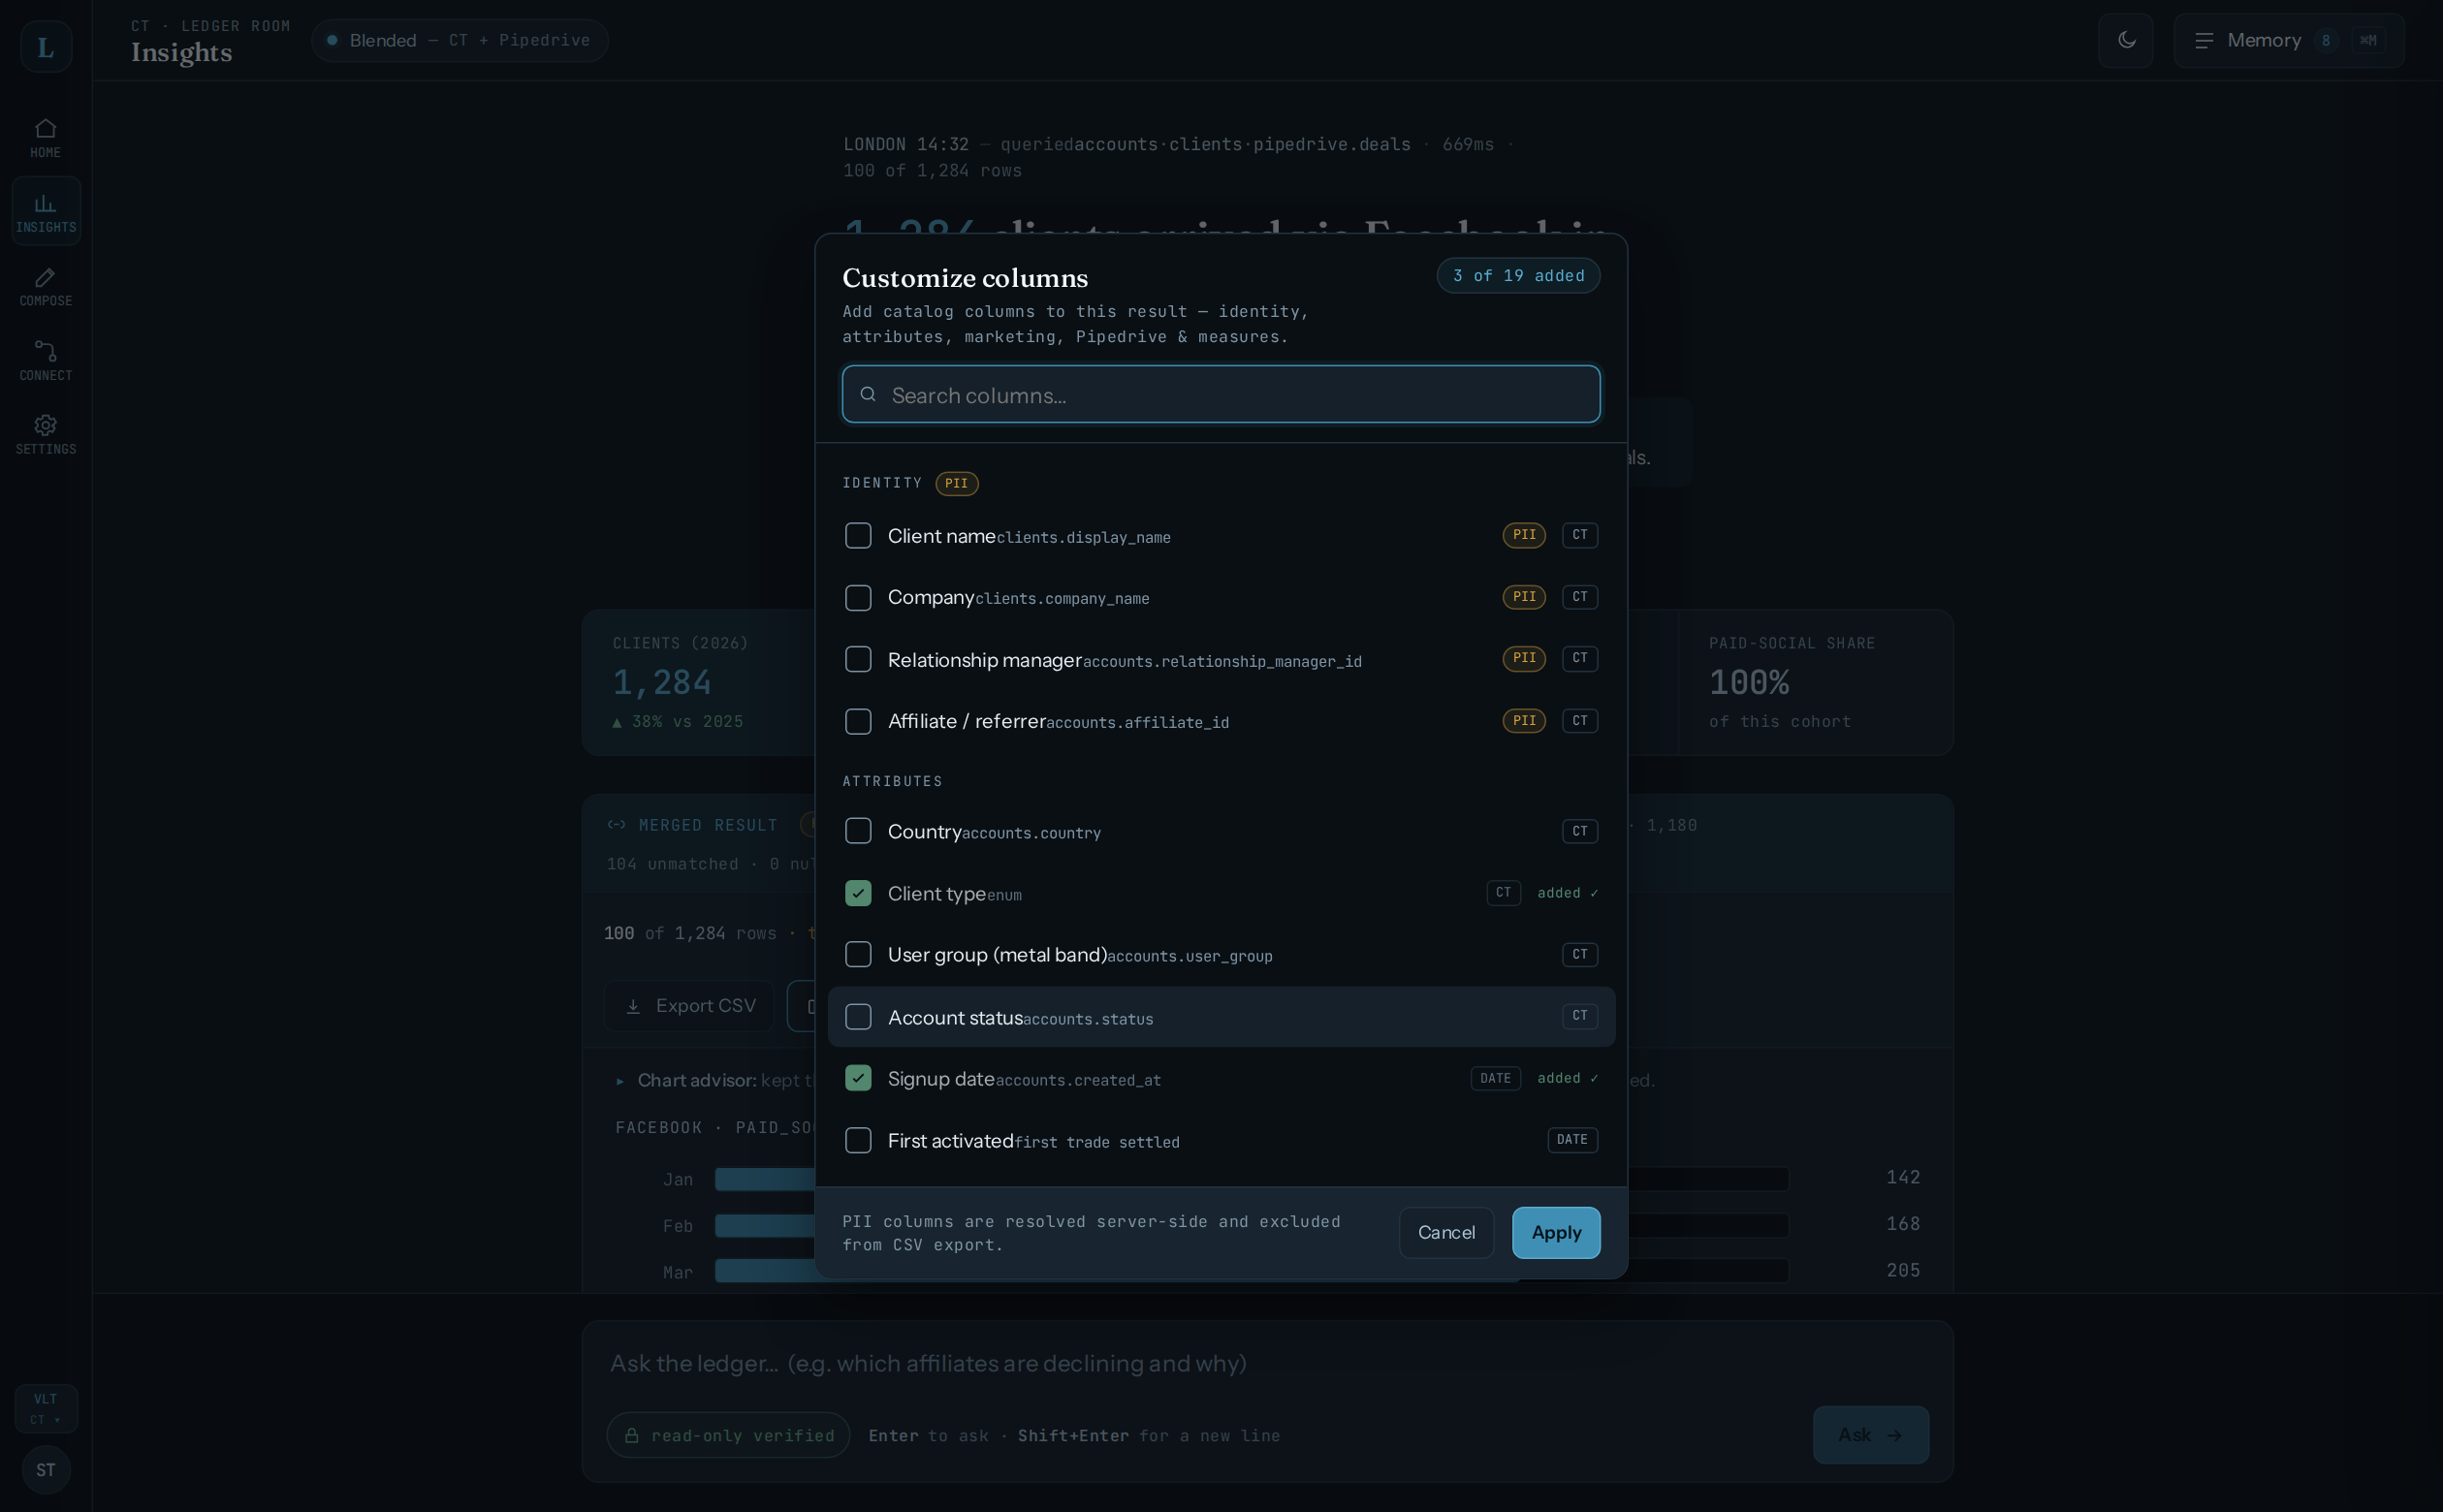Click the merged result link icon
This screenshot has height=1512, width=2443.
tap(617, 825)
